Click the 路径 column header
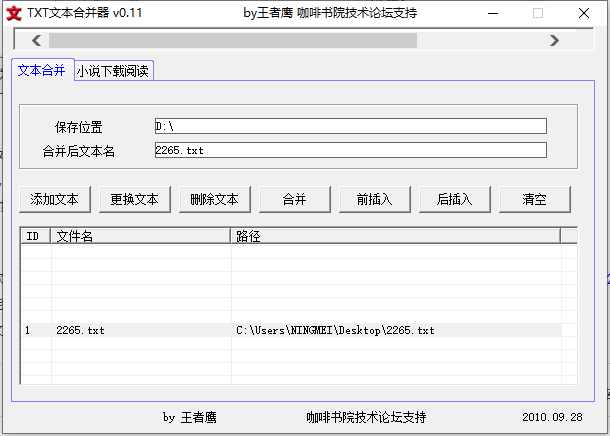 coord(395,236)
